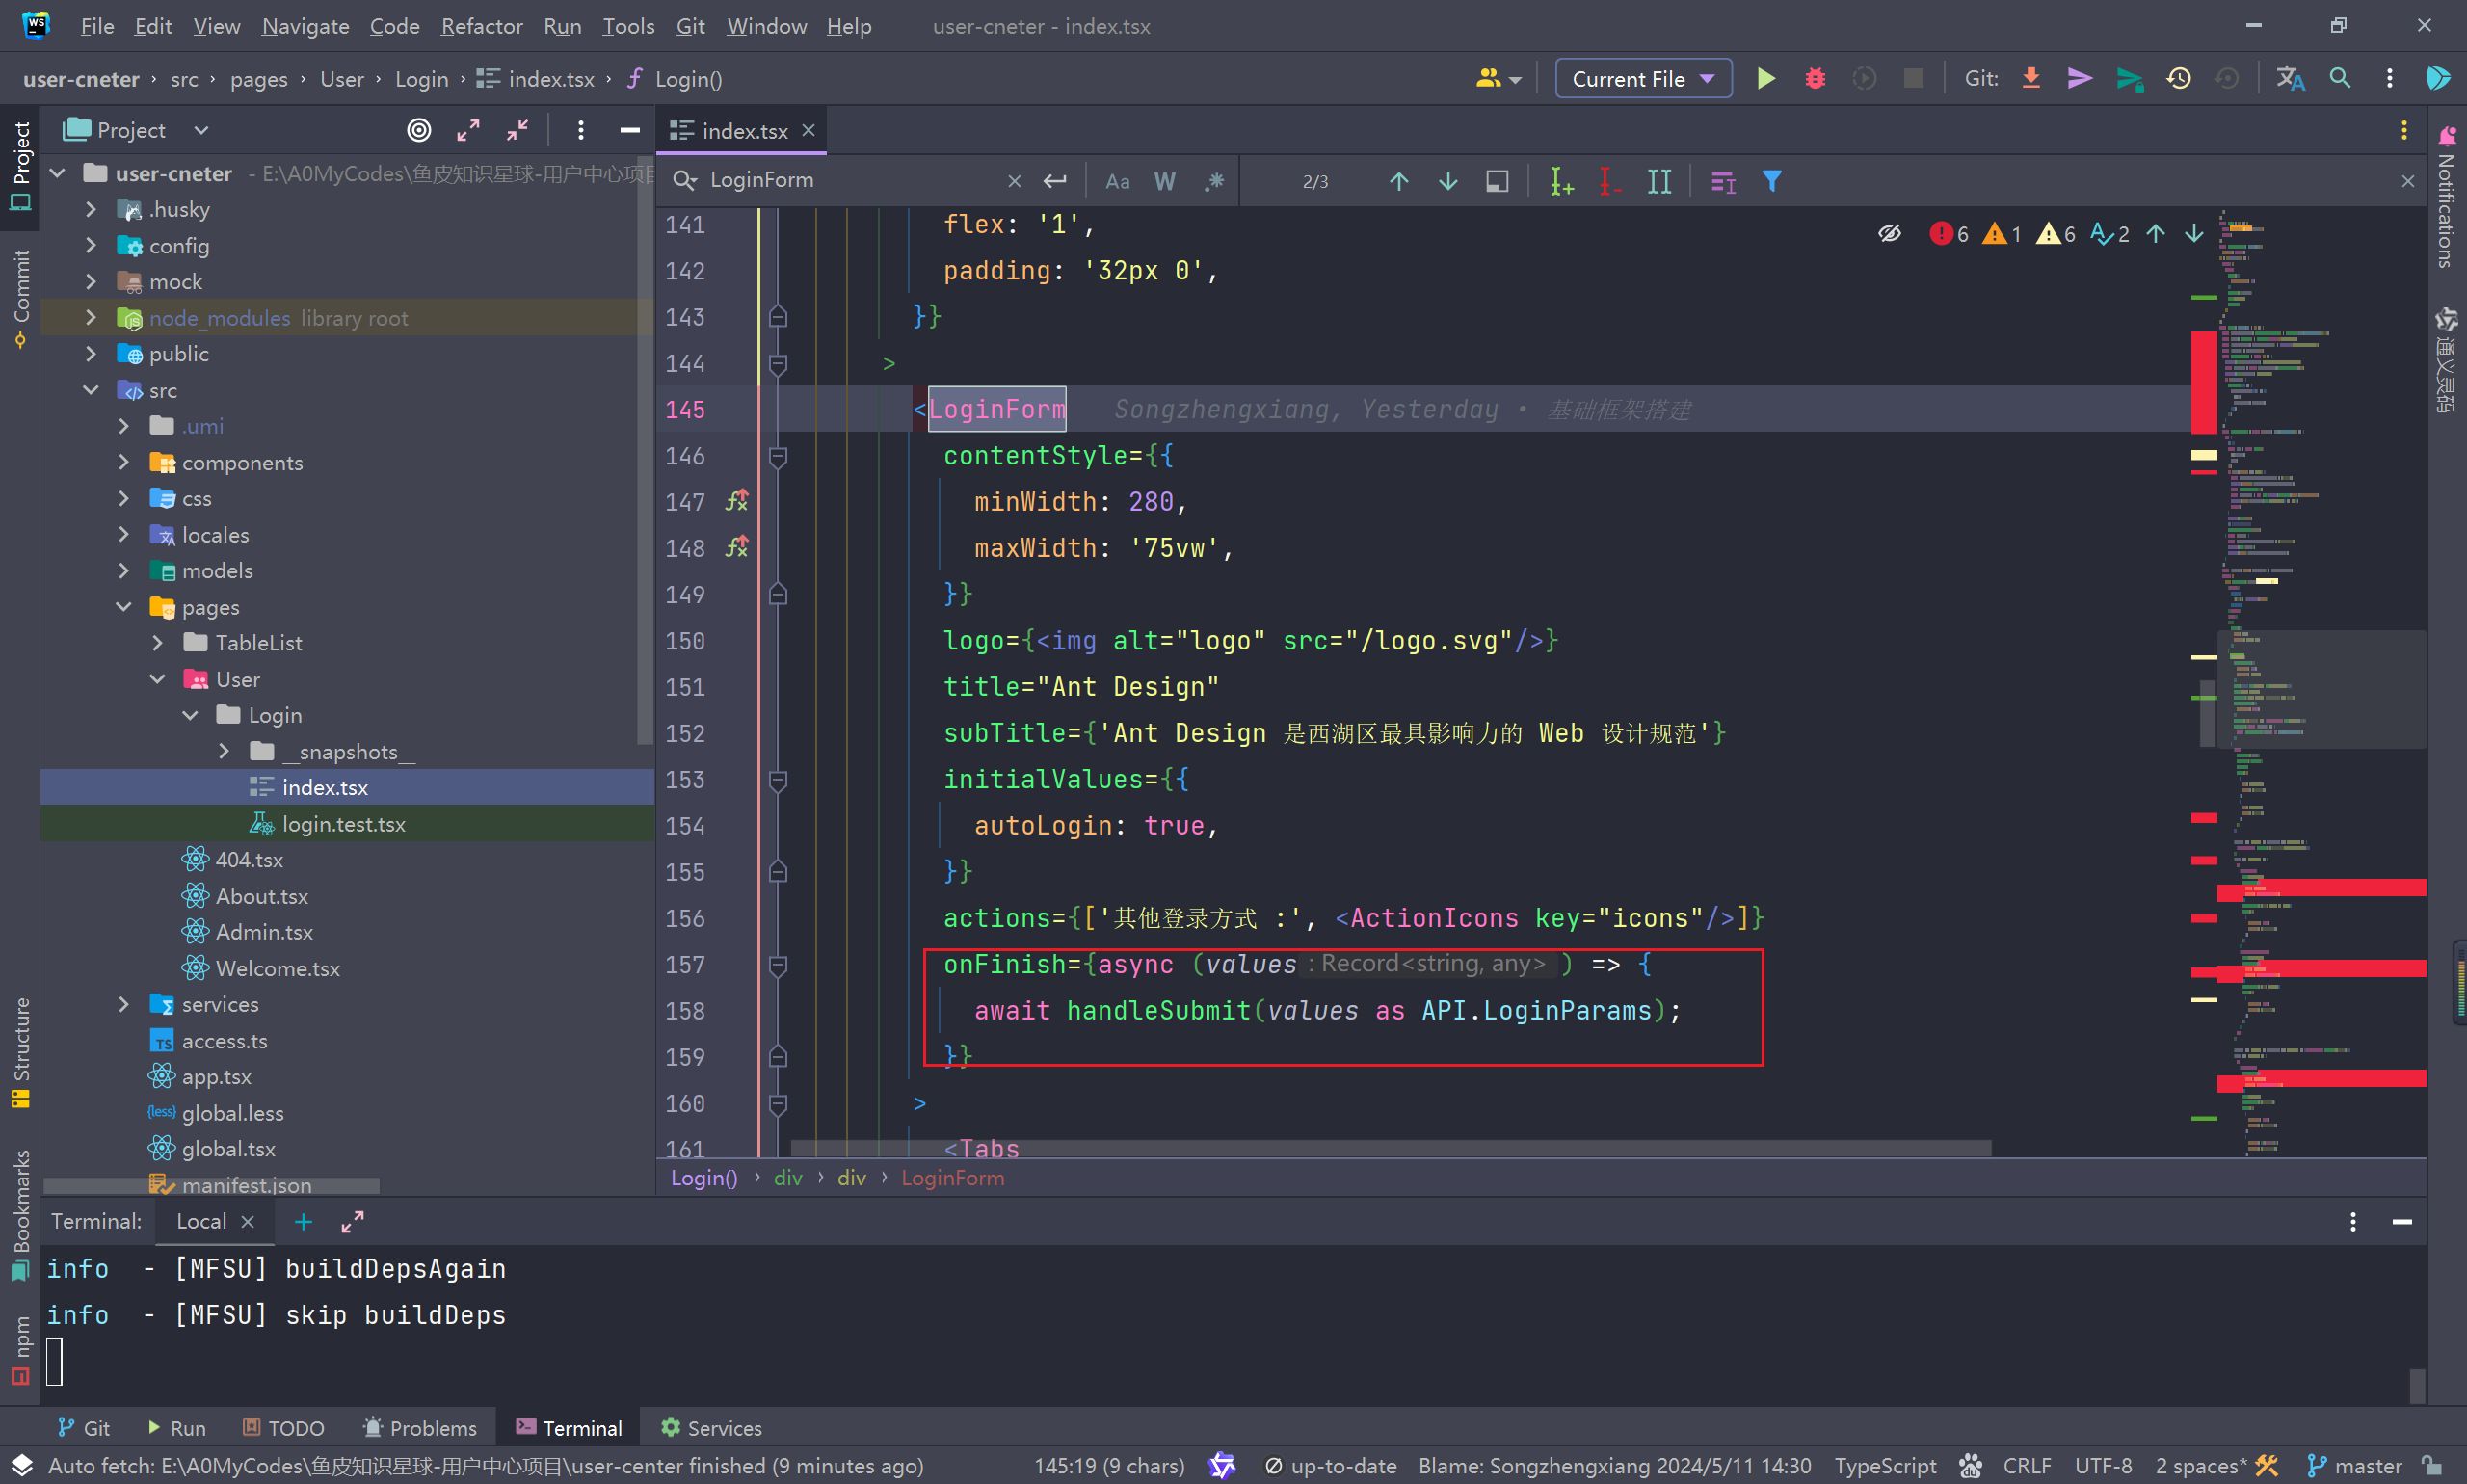The image size is (2467, 1484).
Task: Expand the Login folder in sidebar
Action: coord(187,714)
